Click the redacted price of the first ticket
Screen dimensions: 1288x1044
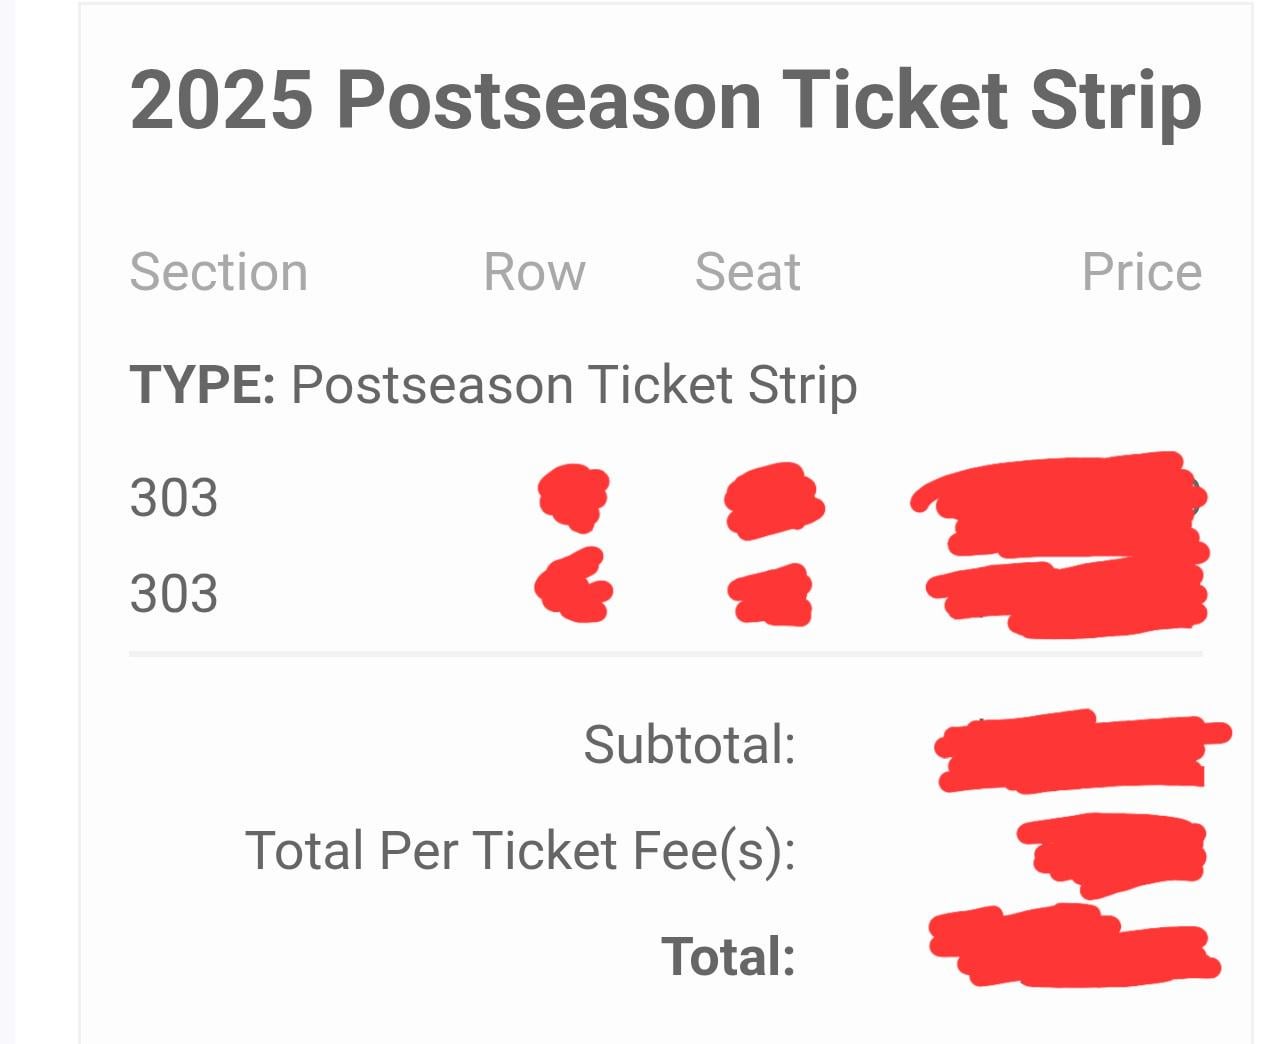[x=1060, y=500]
